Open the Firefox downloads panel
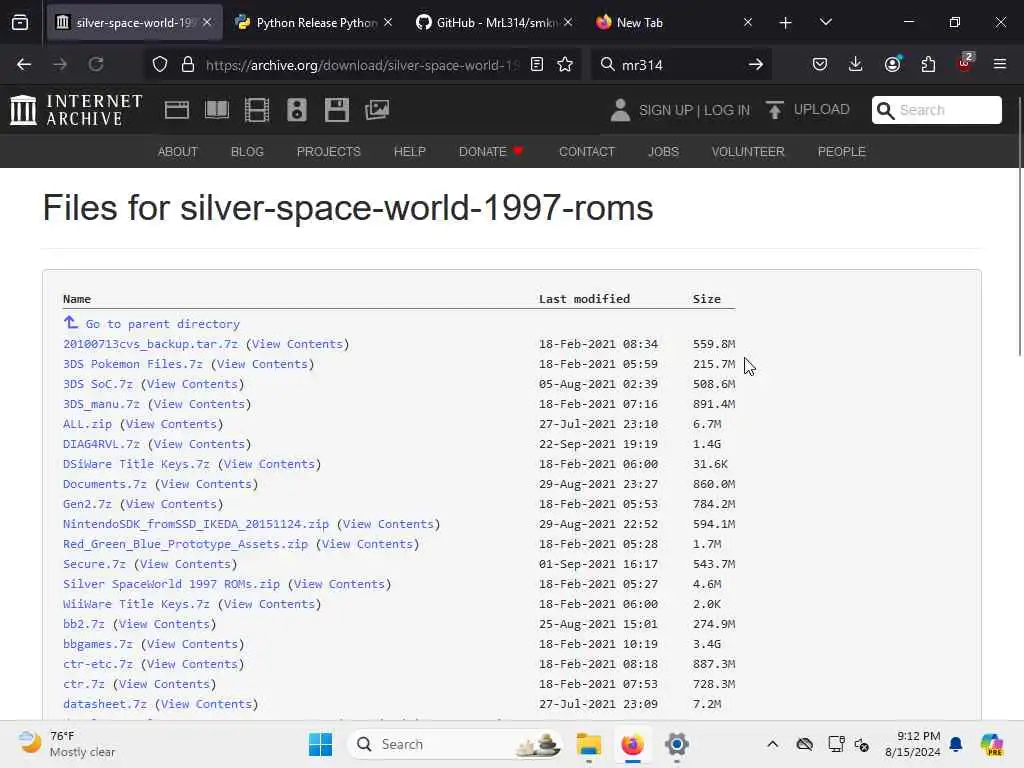The height and width of the screenshot is (768, 1024). (x=856, y=65)
